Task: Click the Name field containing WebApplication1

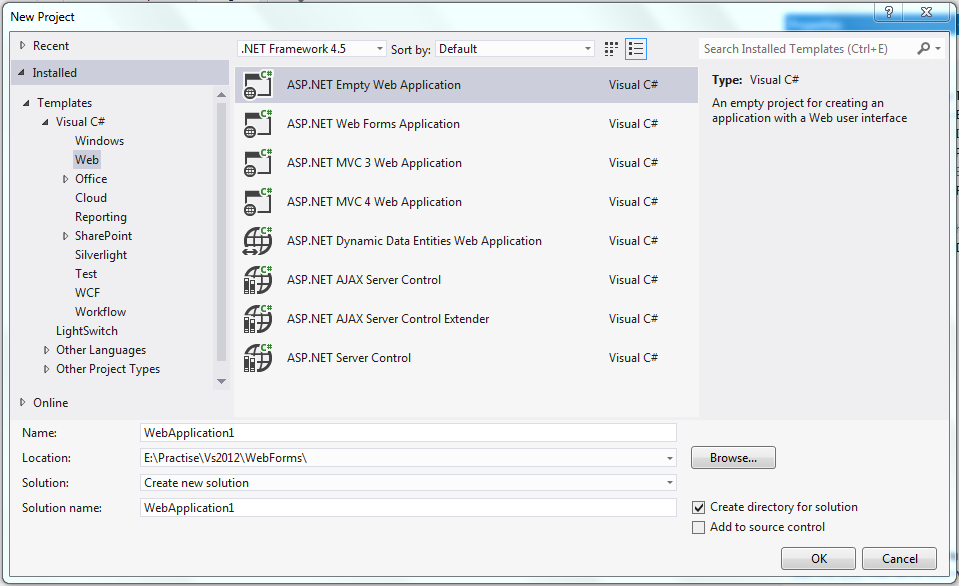Action: click(408, 432)
